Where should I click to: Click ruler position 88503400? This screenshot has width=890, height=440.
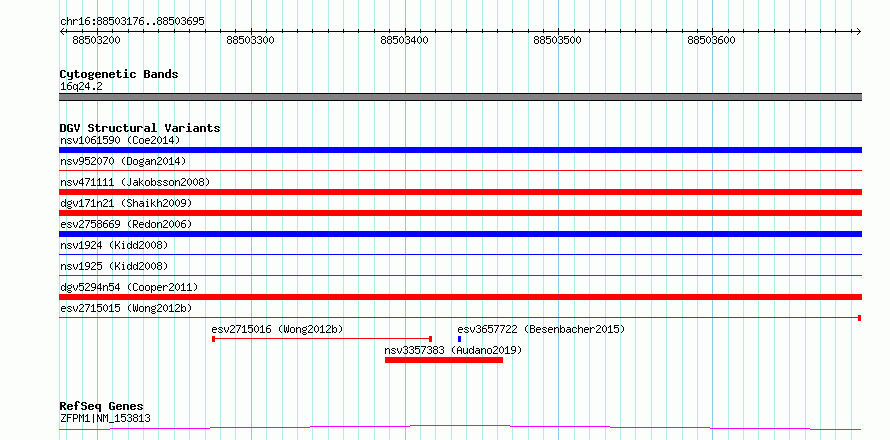(x=405, y=40)
